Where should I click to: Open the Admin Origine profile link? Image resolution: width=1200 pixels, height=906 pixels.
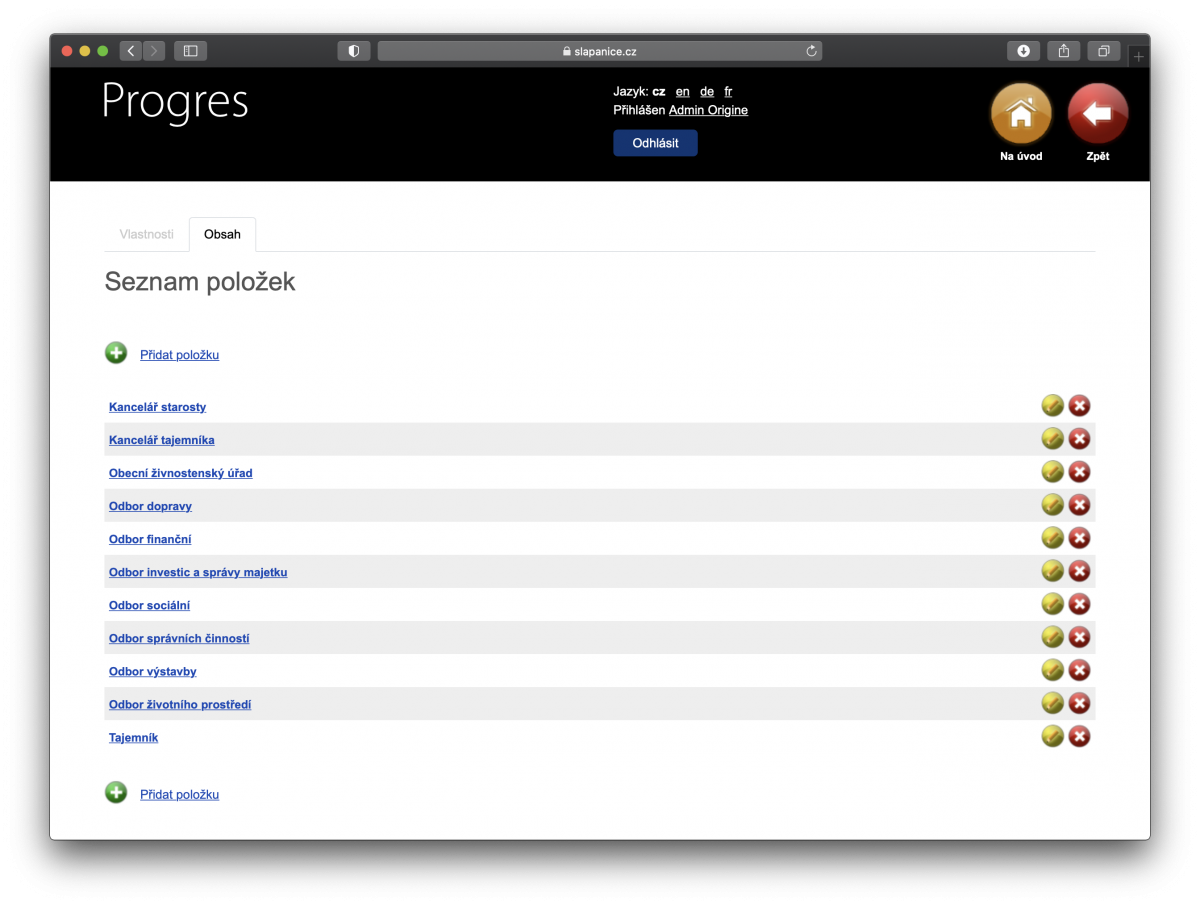[x=708, y=110]
